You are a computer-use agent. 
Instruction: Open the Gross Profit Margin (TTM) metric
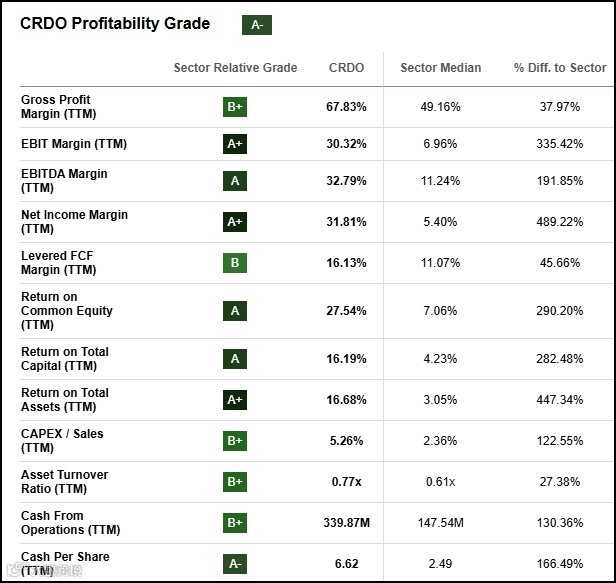(56, 107)
